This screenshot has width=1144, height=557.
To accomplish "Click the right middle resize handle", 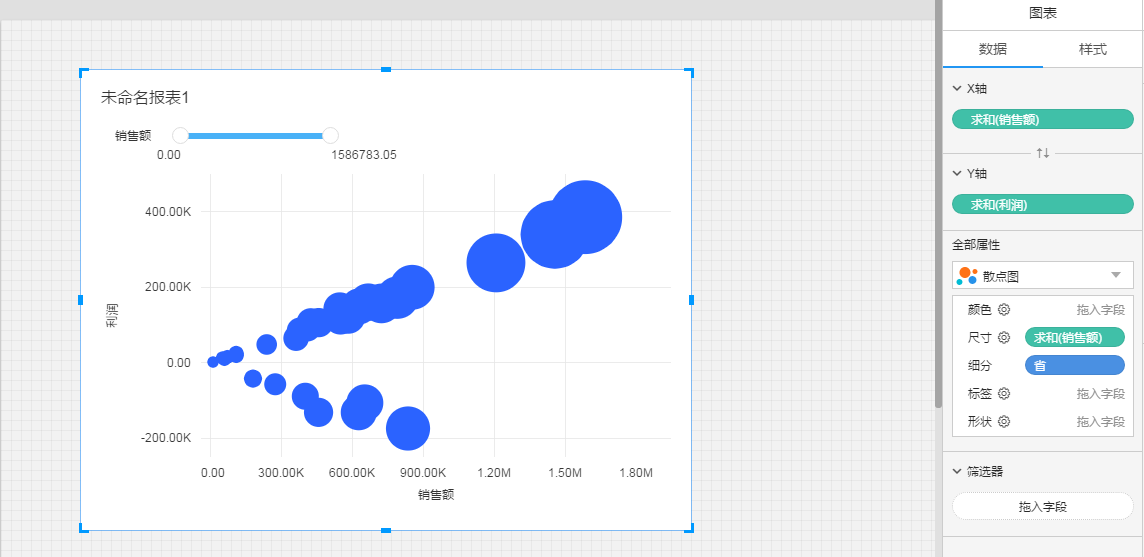I will coord(692,299).
